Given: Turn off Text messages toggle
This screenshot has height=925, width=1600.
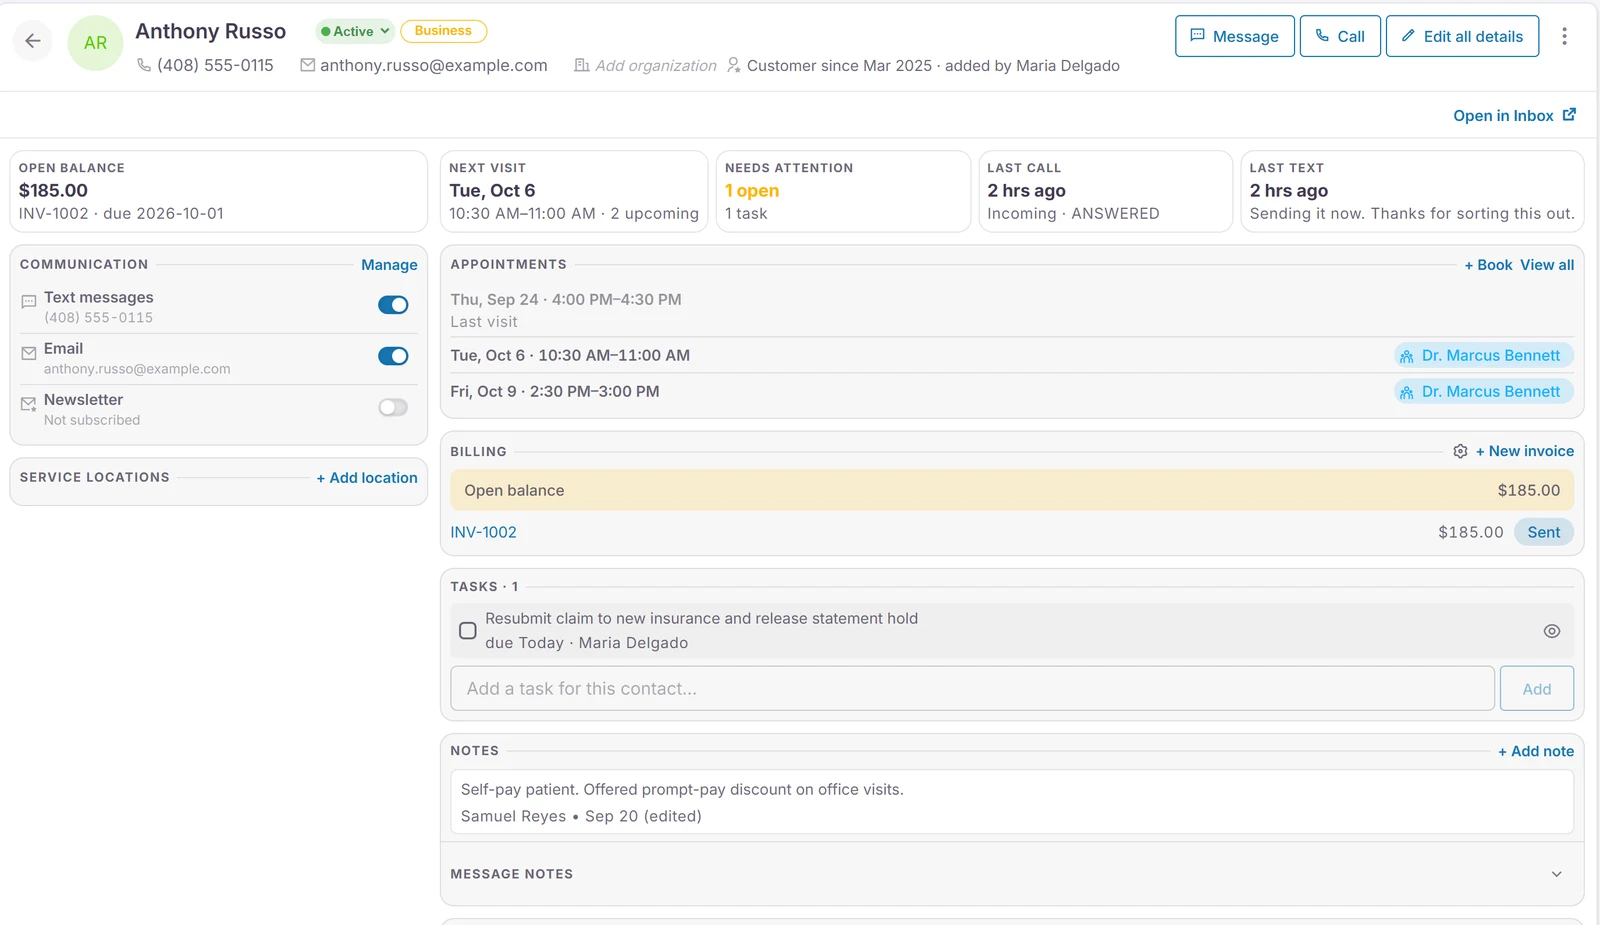Looking at the screenshot, I should [393, 305].
